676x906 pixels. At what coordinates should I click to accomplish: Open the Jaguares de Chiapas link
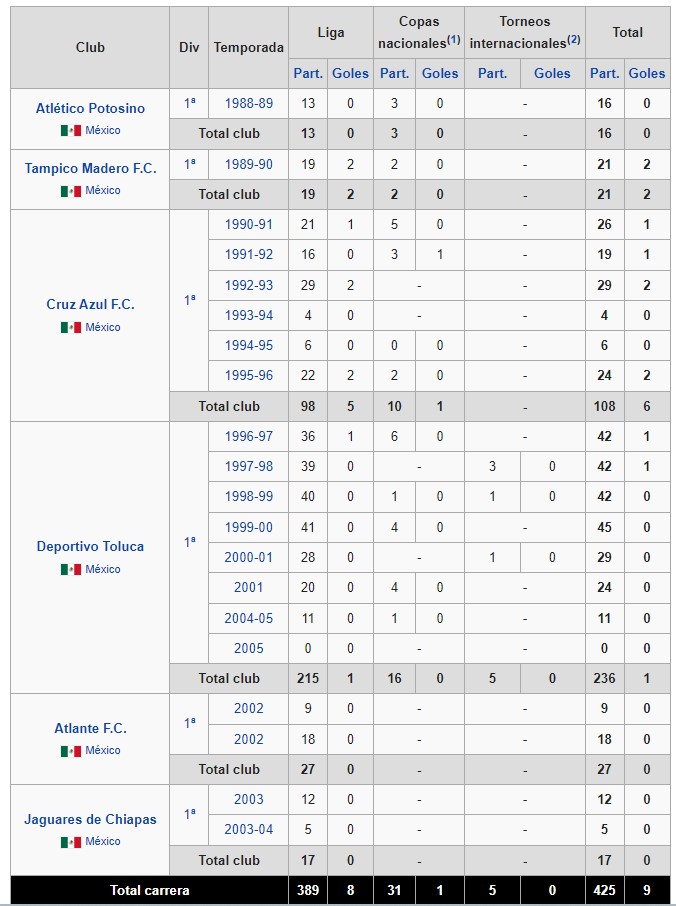tap(90, 819)
